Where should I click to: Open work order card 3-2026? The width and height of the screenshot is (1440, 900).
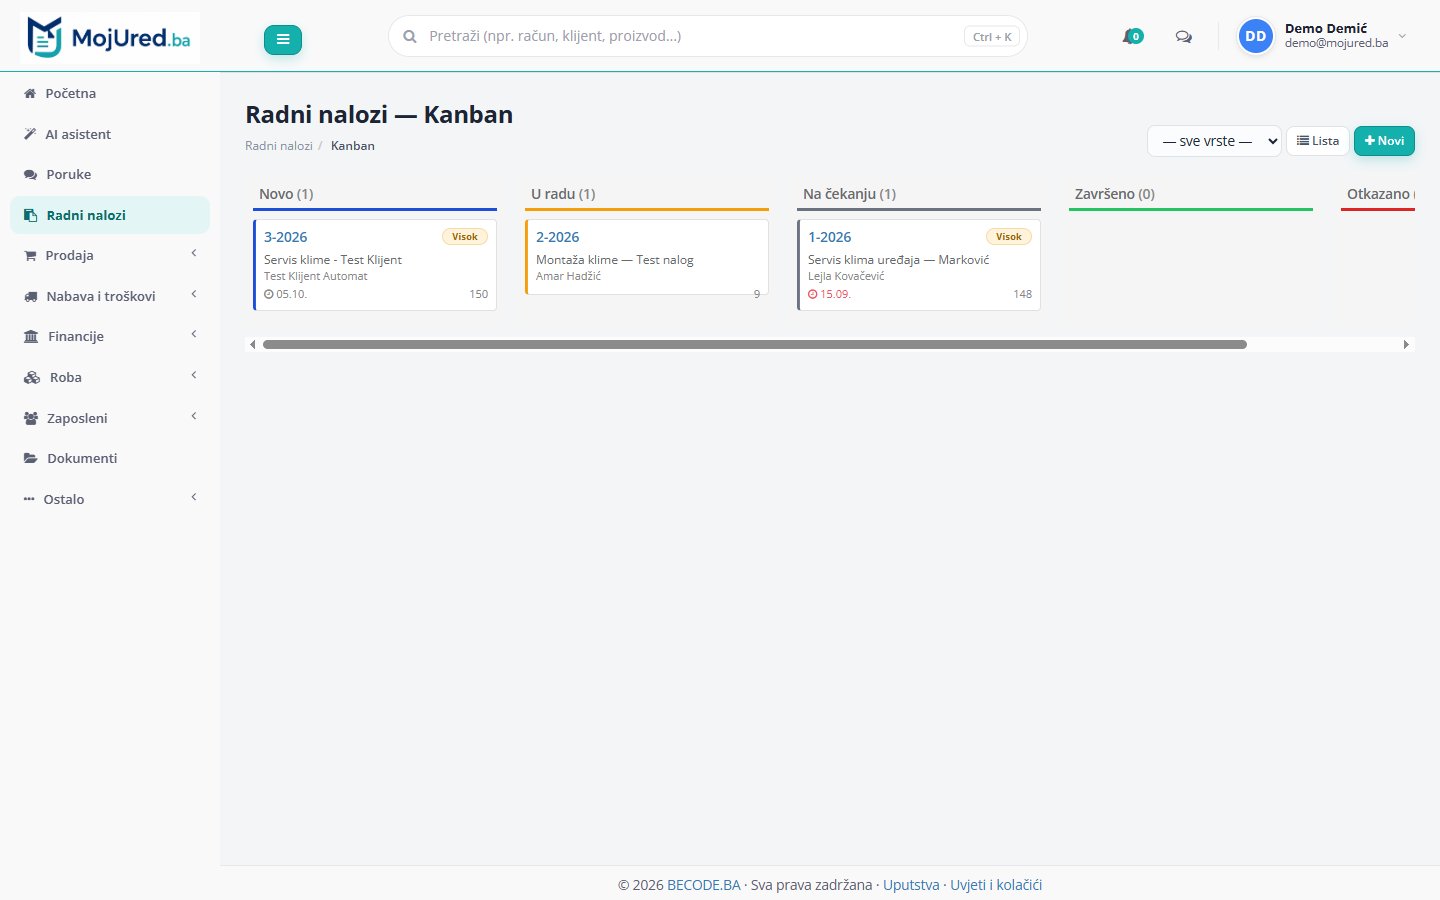[x=375, y=265]
